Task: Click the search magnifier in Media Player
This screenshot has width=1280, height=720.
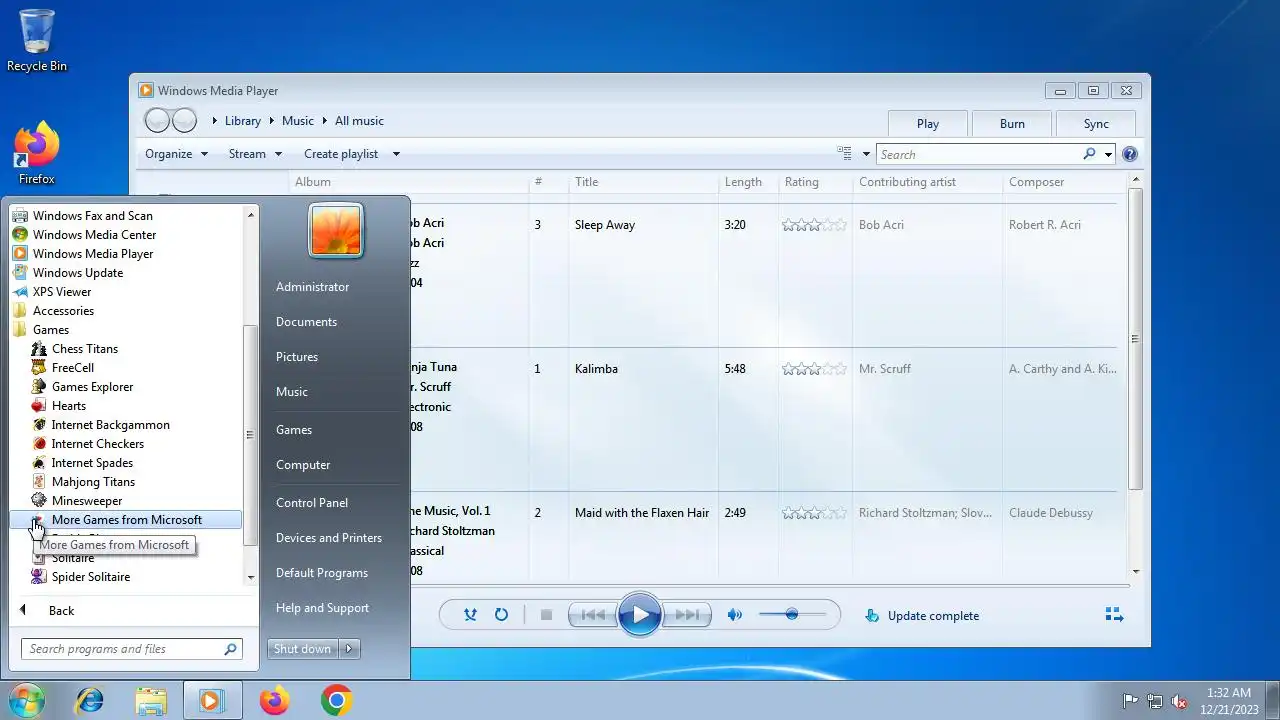Action: coord(1089,154)
